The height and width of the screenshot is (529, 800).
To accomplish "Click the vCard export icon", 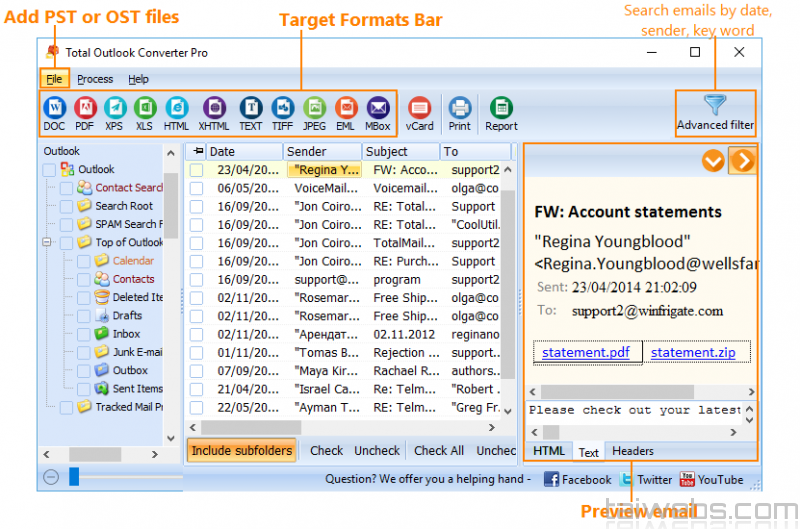I will (420, 108).
